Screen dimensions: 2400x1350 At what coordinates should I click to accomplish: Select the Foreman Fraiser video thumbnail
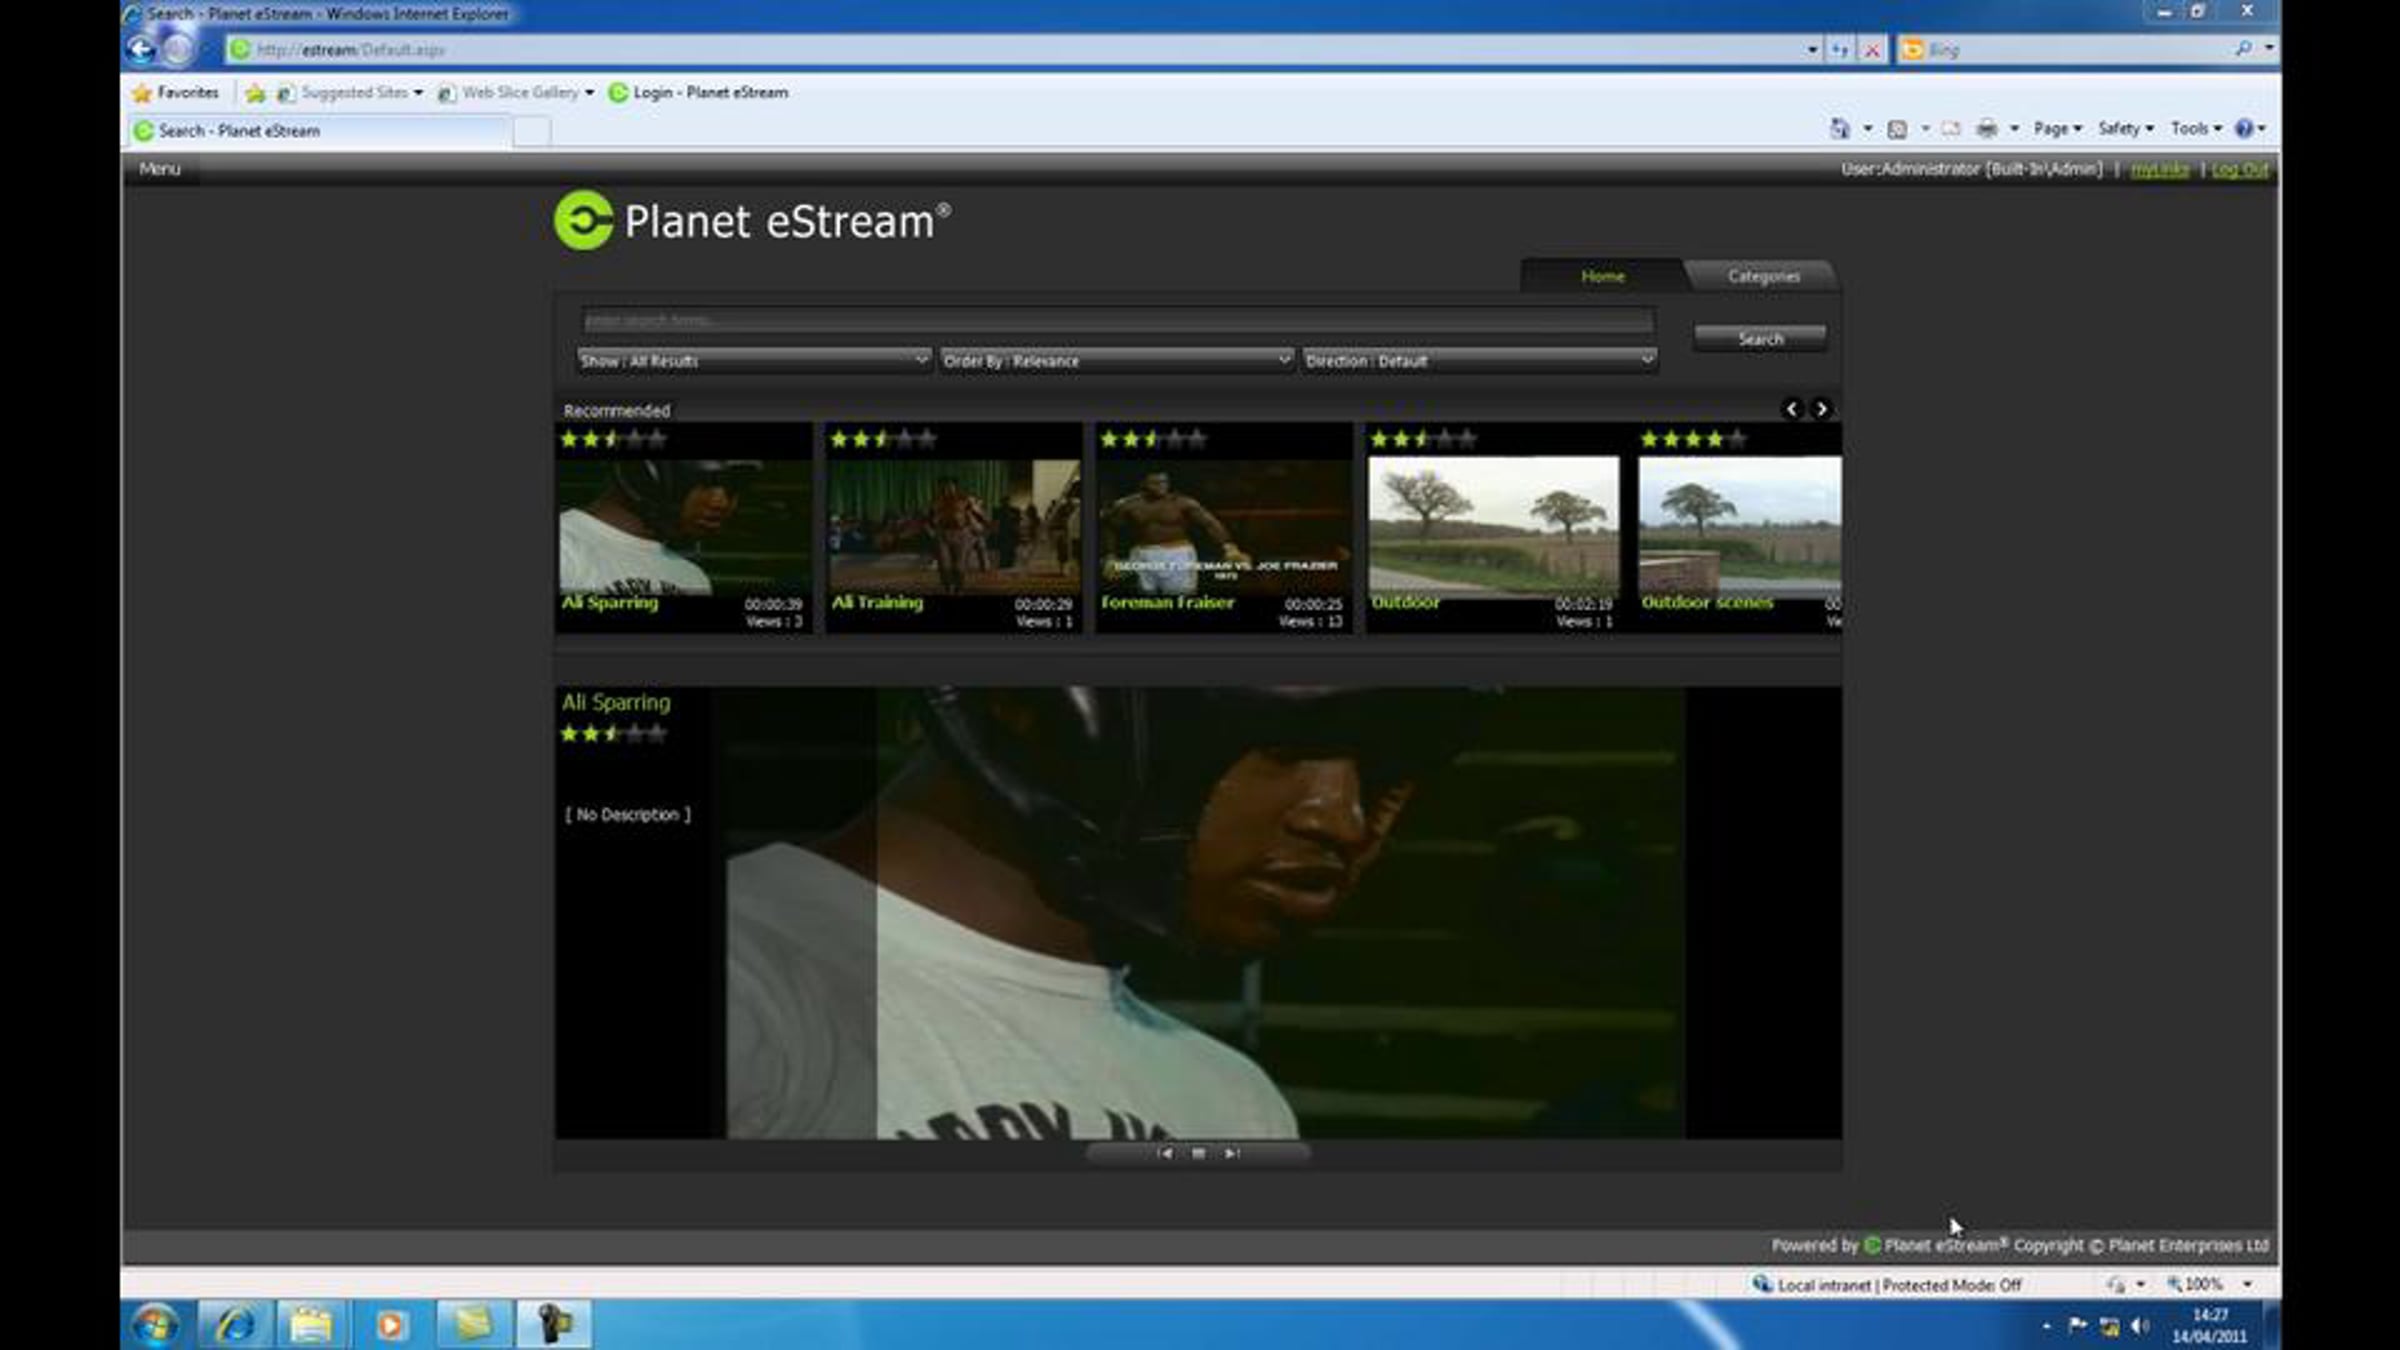click(1224, 527)
